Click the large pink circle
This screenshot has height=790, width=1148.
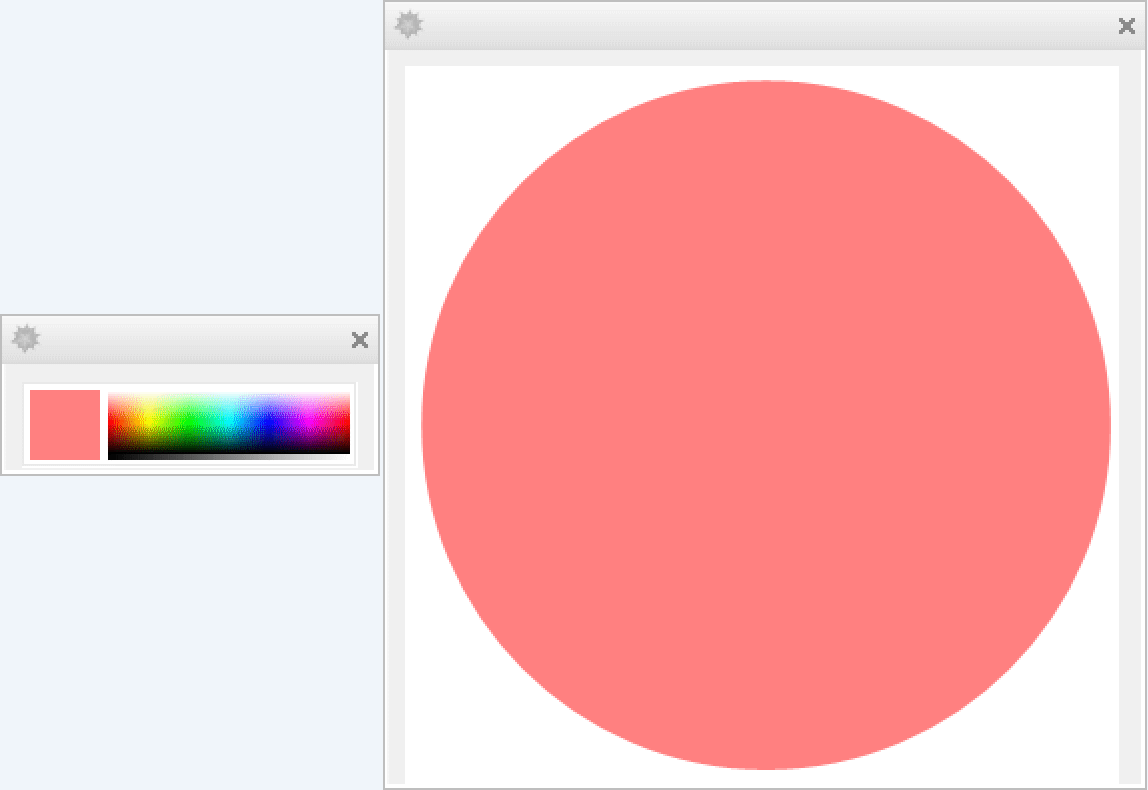(765, 425)
